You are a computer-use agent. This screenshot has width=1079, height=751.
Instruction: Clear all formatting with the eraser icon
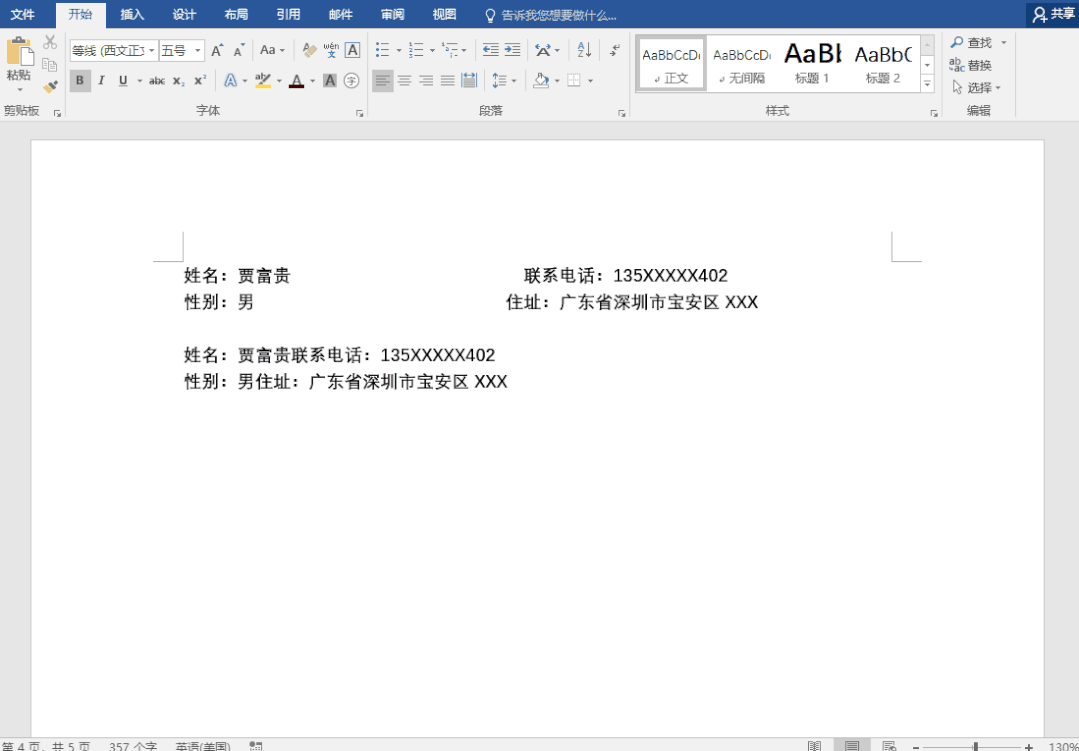(x=310, y=50)
